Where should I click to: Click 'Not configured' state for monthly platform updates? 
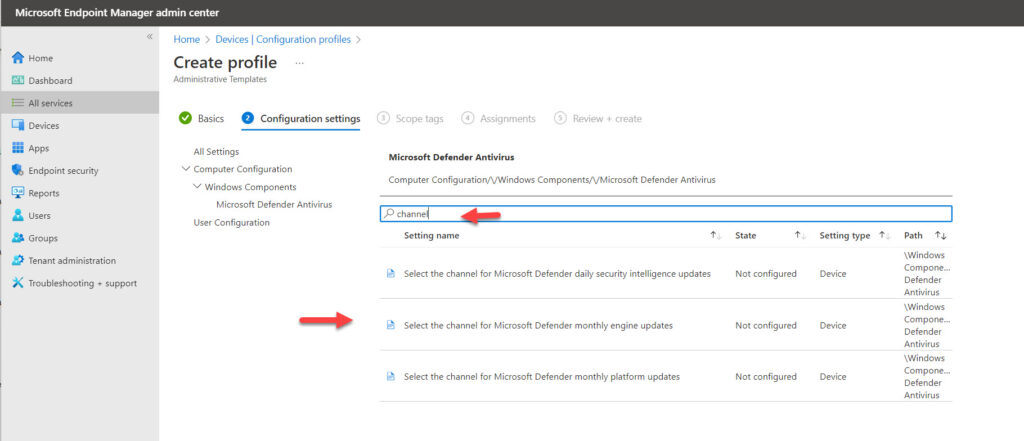click(x=765, y=377)
